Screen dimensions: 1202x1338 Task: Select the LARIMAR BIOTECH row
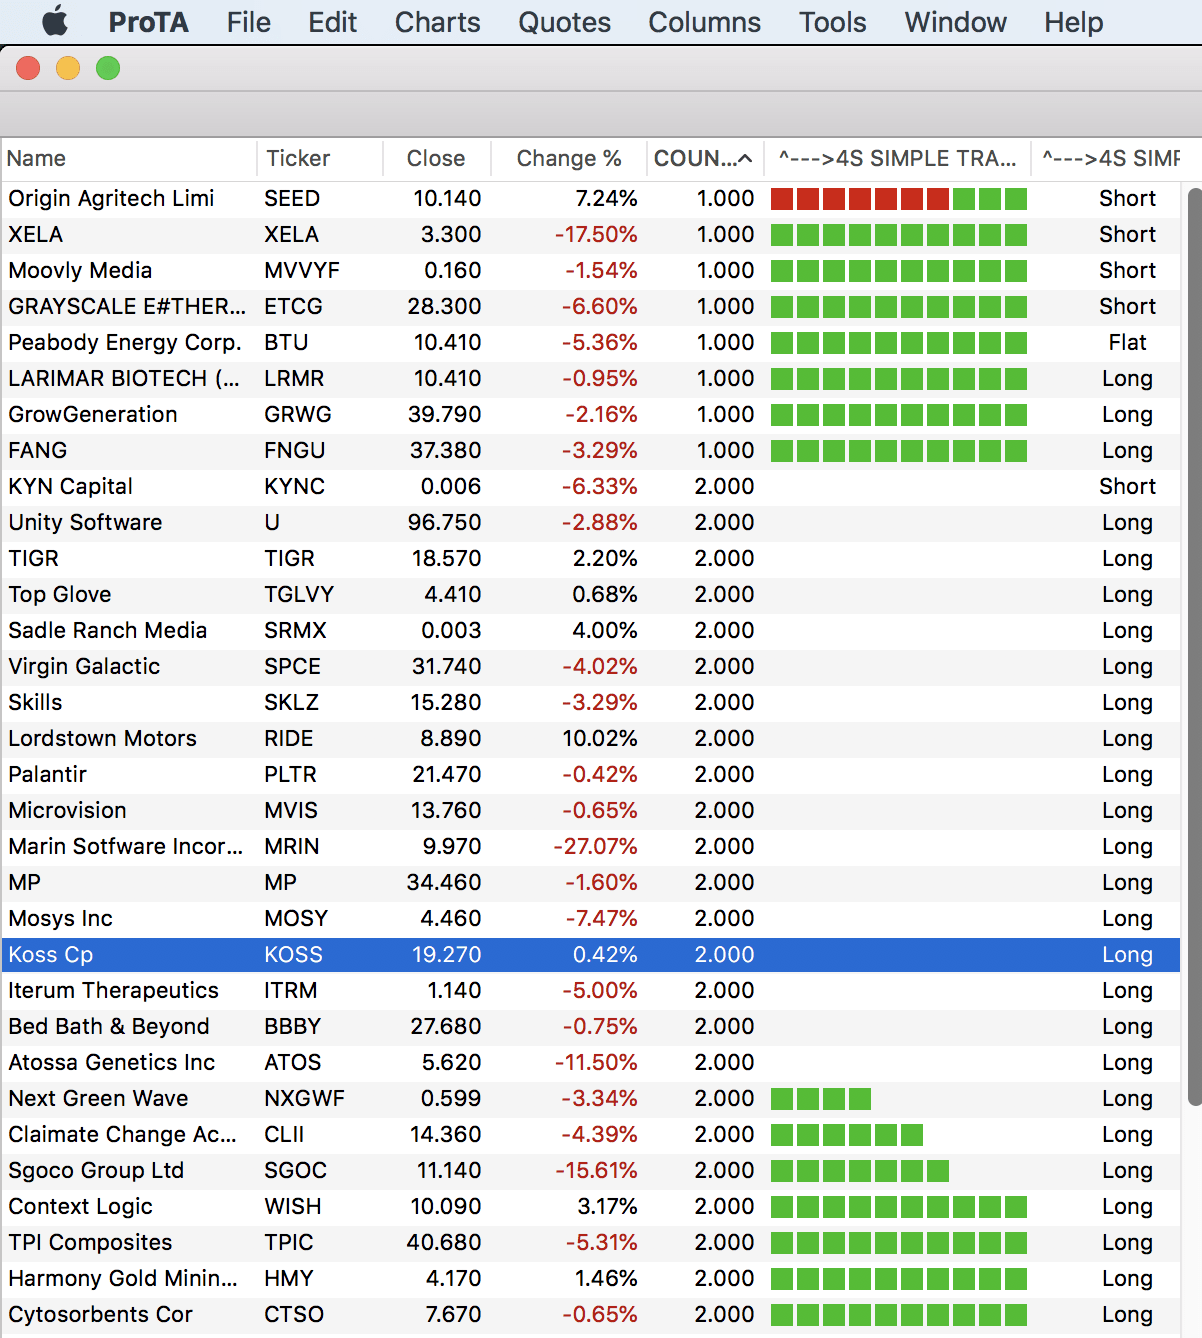click(591, 378)
